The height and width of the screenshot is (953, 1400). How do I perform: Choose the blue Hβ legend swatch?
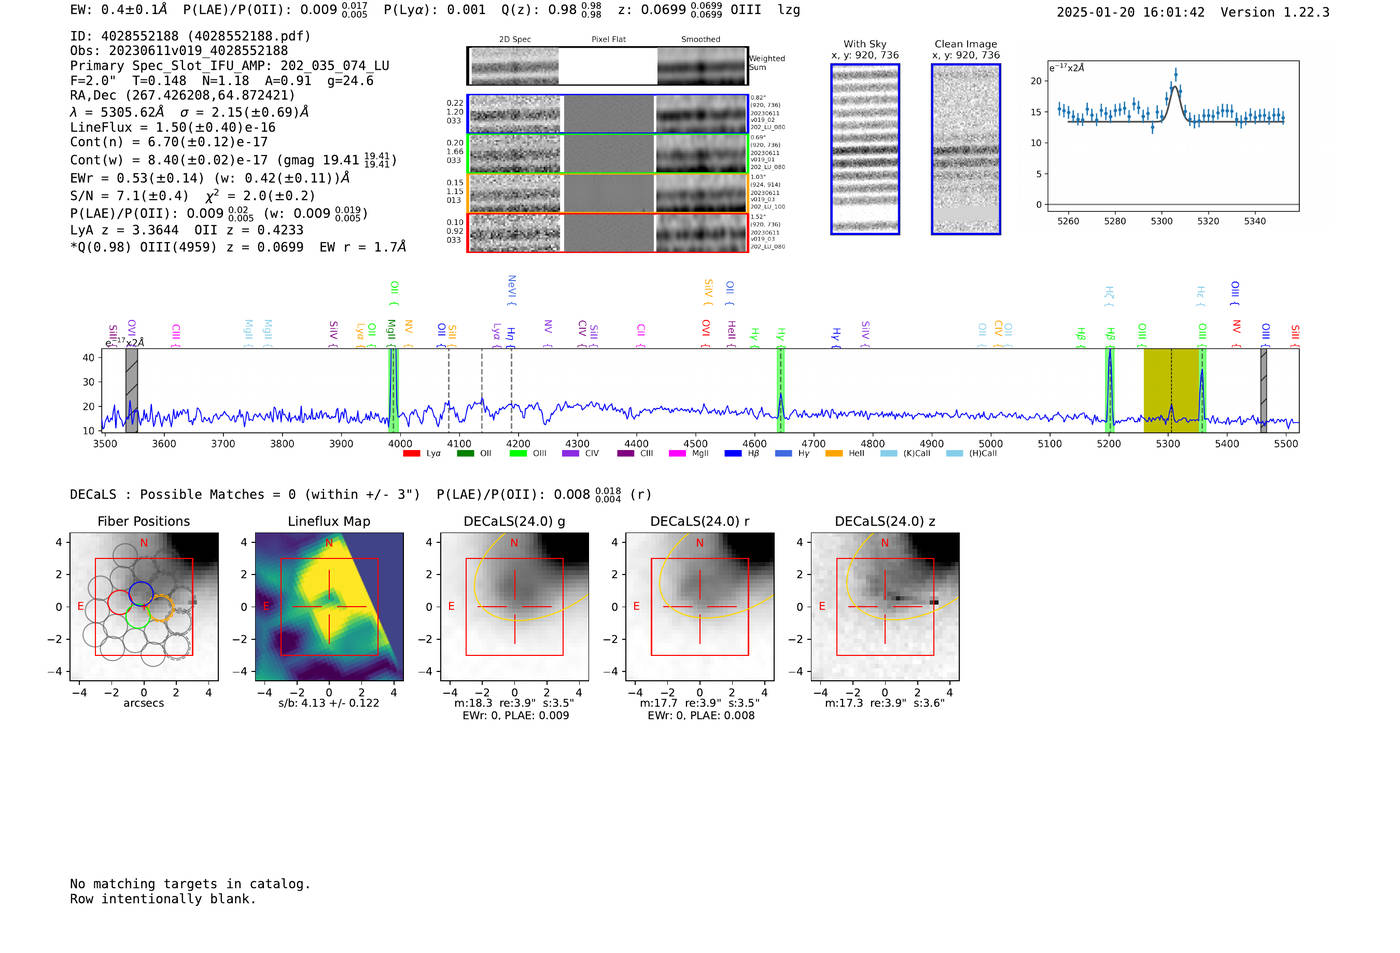tap(733, 453)
